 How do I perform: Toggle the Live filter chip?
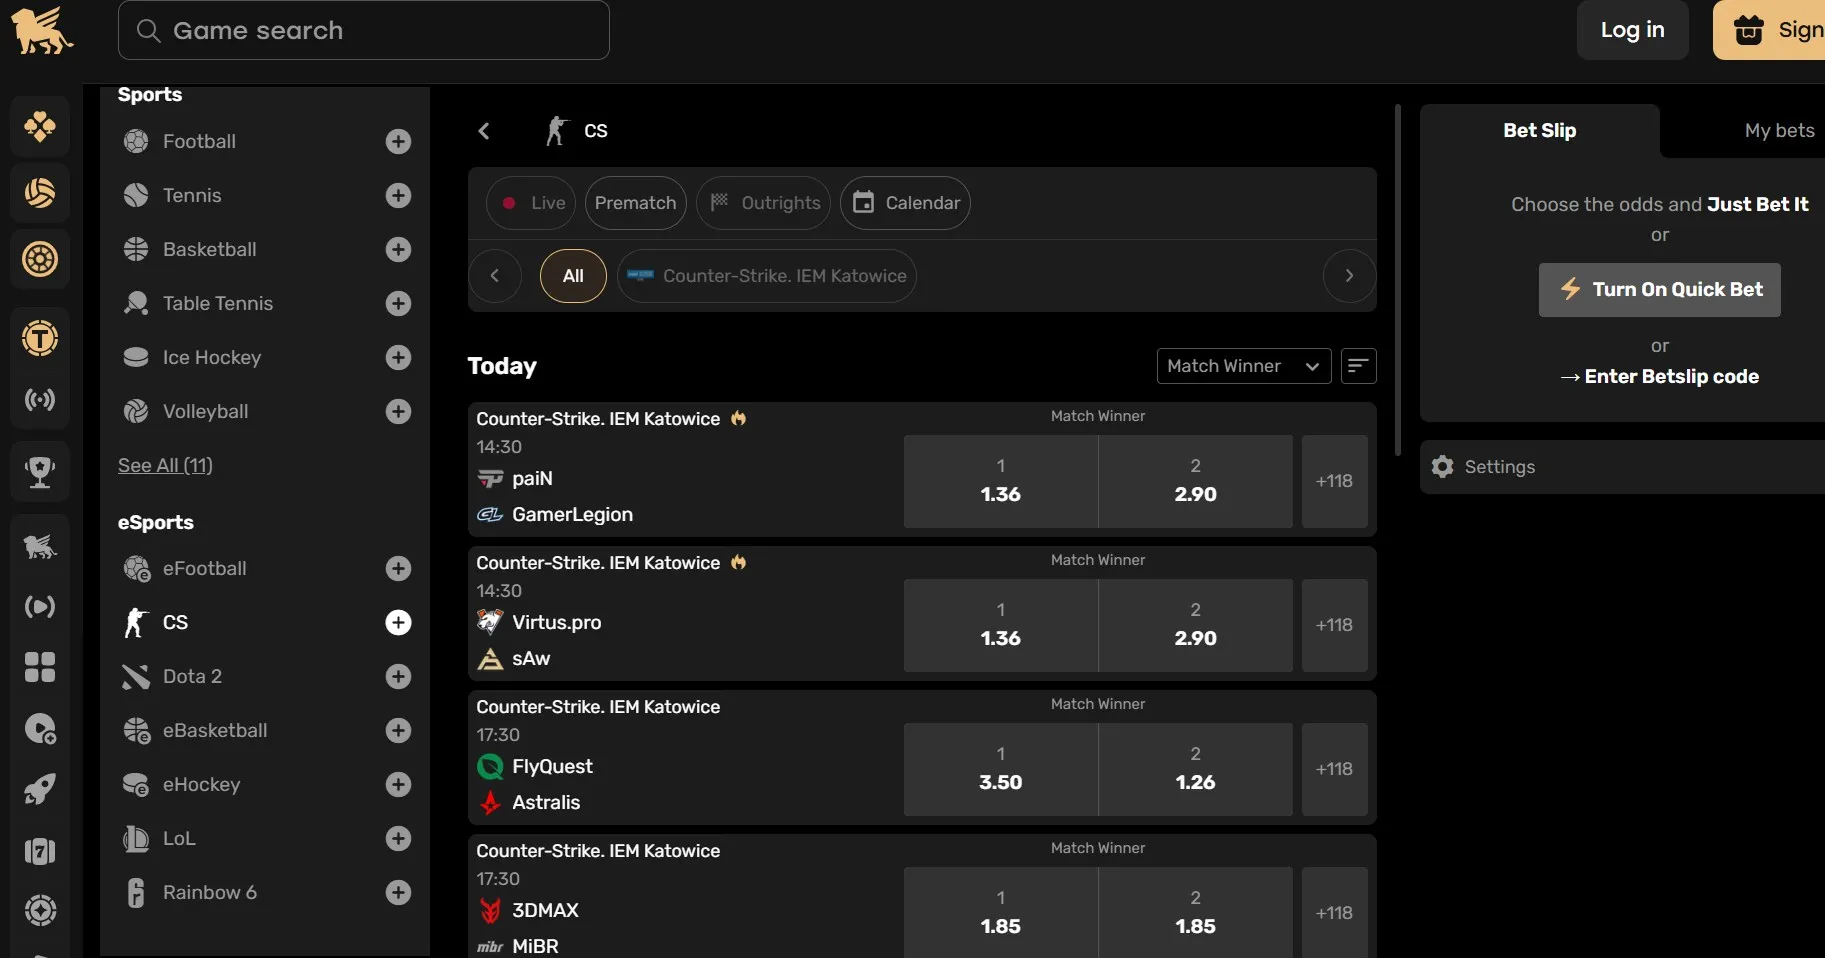531,203
